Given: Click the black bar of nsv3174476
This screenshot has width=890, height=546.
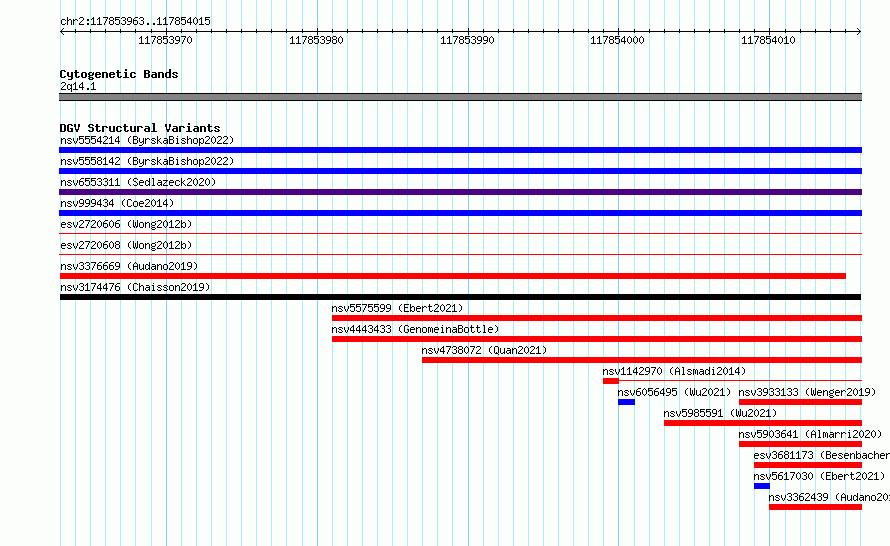Looking at the screenshot, I should click(460, 297).
